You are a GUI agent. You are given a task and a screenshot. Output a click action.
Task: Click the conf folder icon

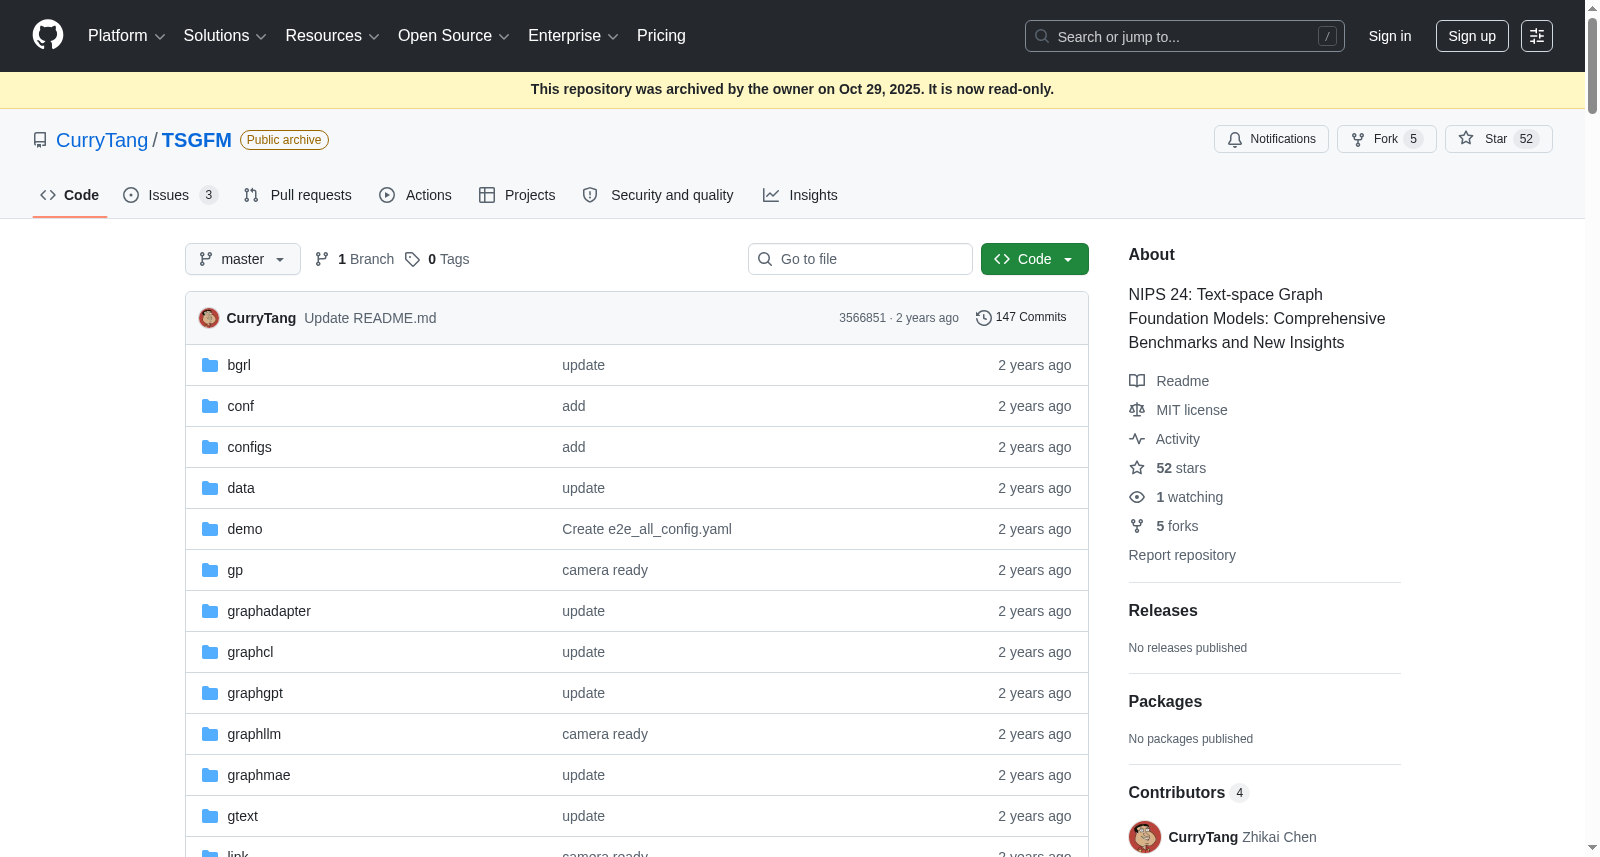[x=210, y=406]
